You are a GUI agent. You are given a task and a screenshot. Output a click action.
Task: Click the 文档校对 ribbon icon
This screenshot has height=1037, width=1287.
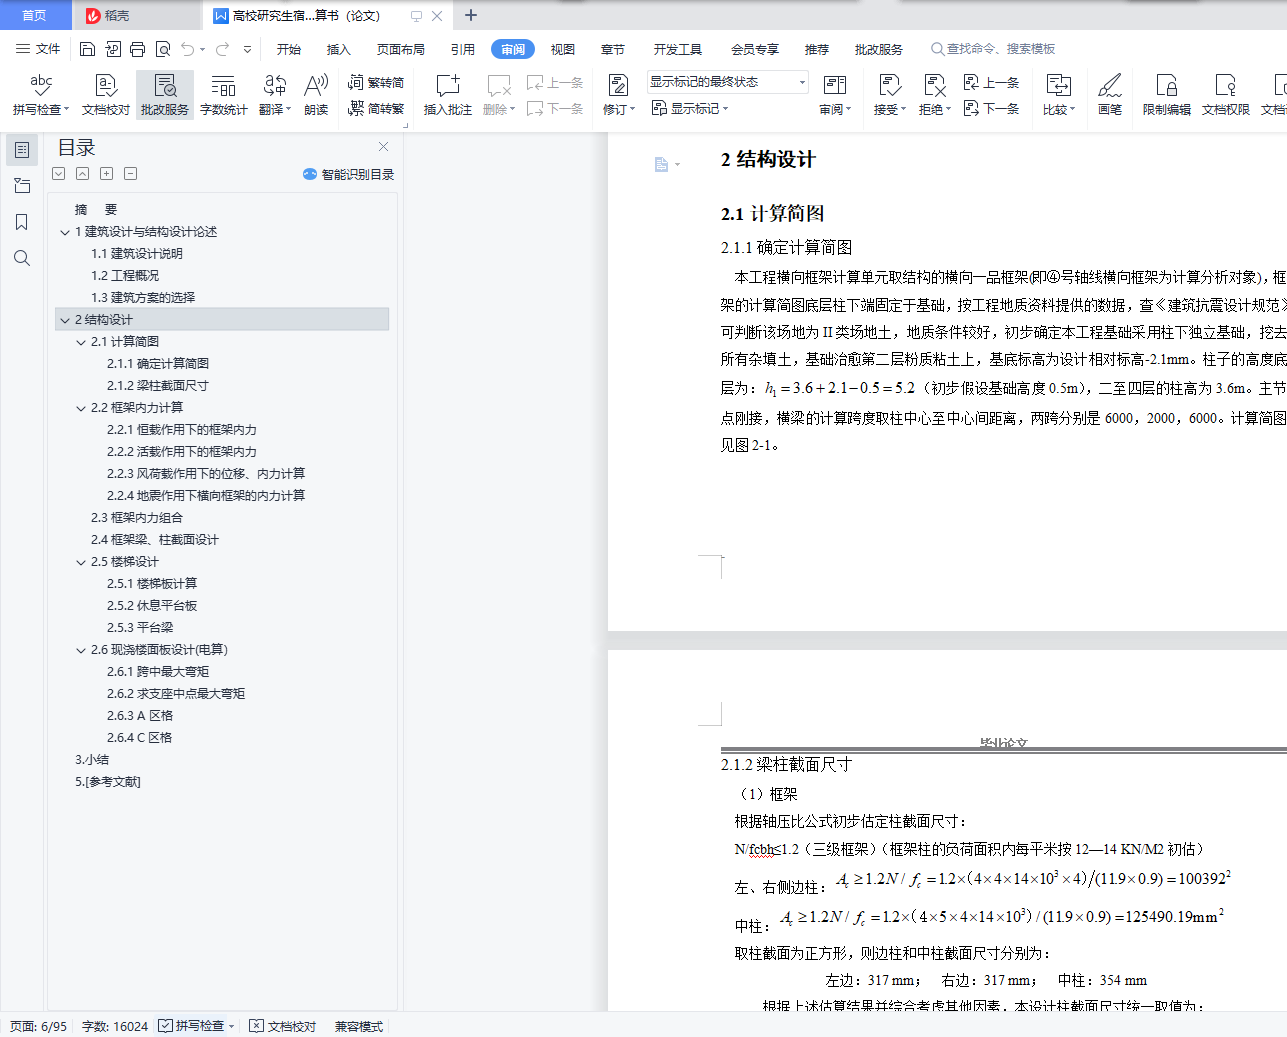pyautogui.click(x=106, y=95)
